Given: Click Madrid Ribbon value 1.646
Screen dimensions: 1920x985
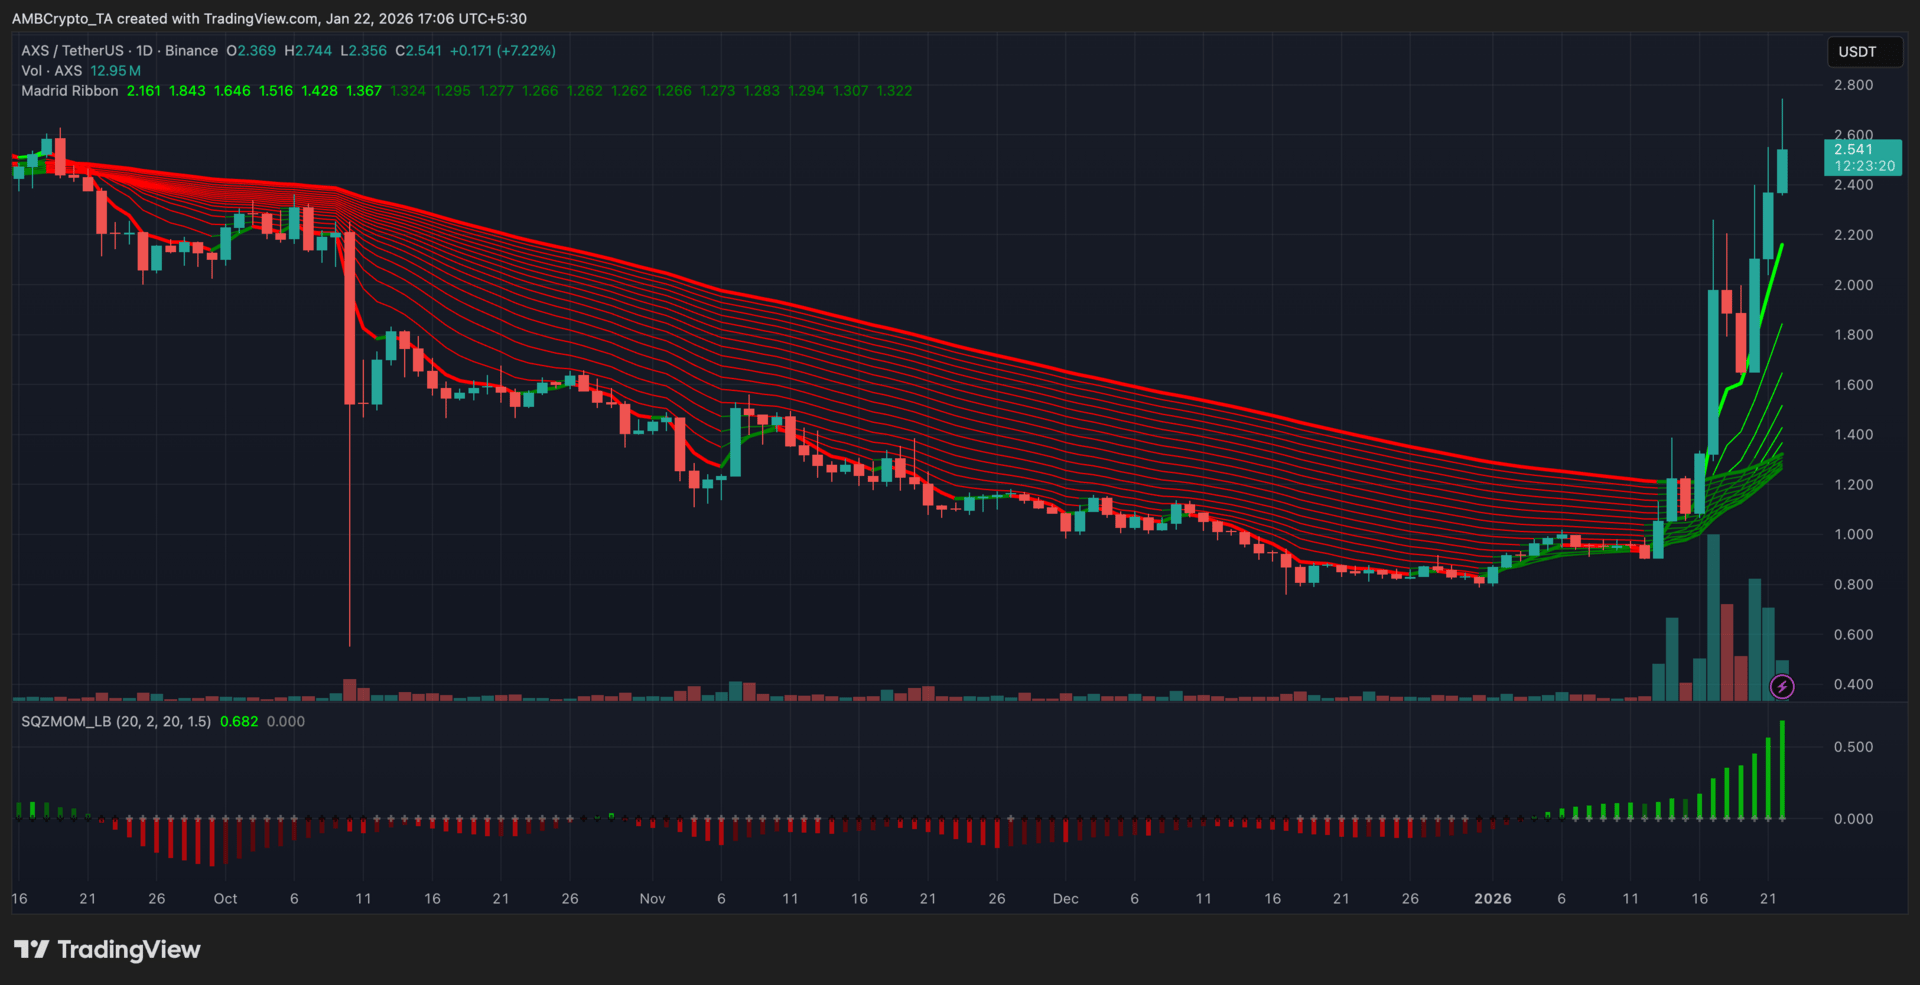Looking at the screenshot, I should click(232, 91).
